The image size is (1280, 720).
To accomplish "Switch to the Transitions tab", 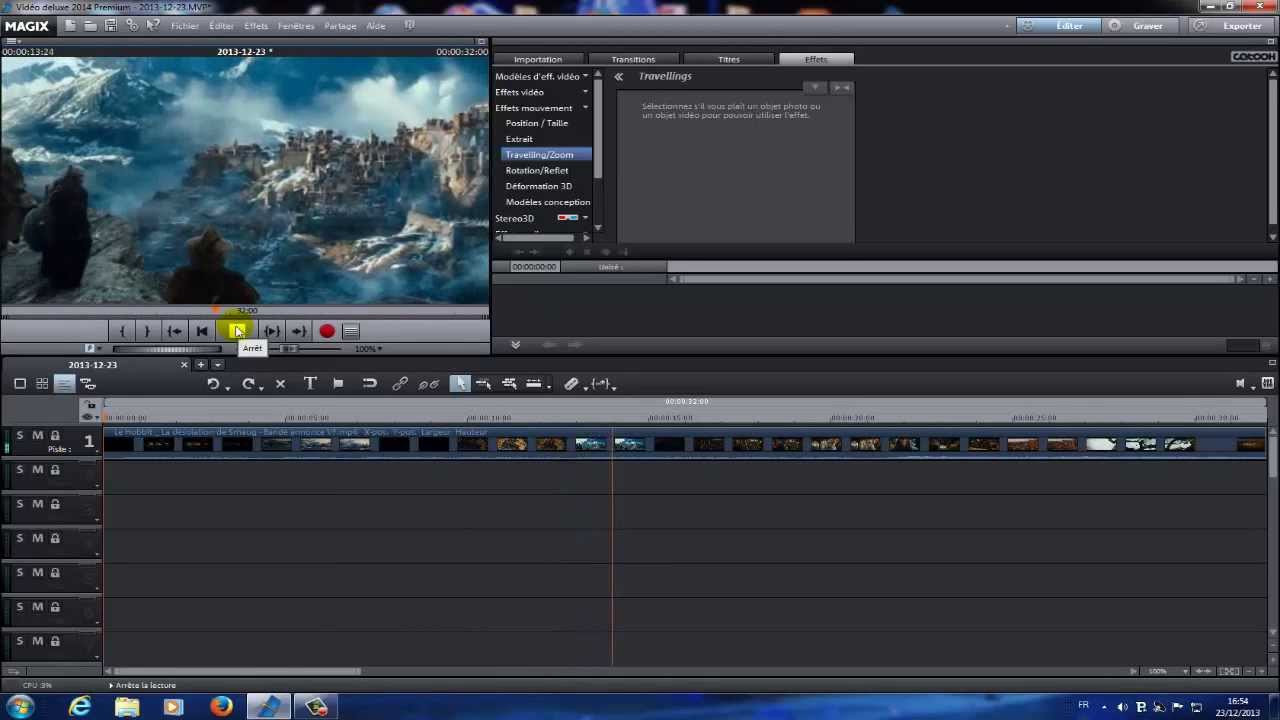I will (633, 59).
